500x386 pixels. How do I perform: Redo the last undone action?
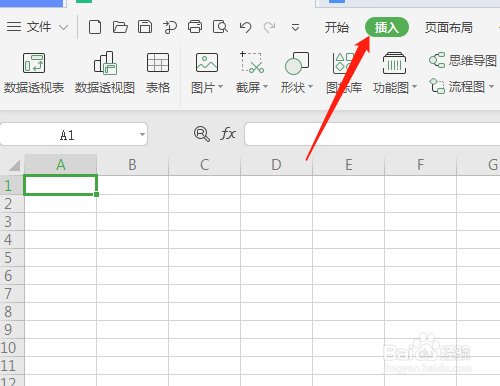pyautogui.click(x=270, y=27)
